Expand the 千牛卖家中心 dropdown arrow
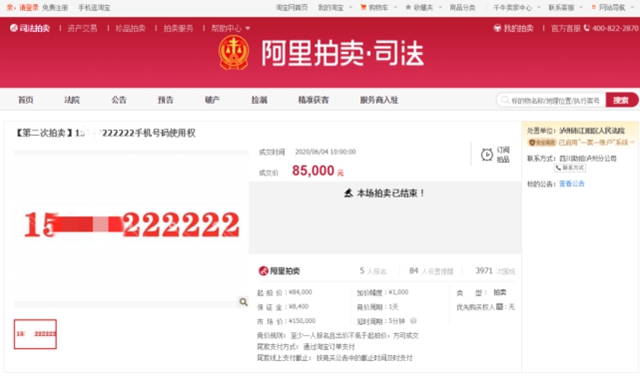This screenshot has width=640, height=377. click(x=539, y=7)
